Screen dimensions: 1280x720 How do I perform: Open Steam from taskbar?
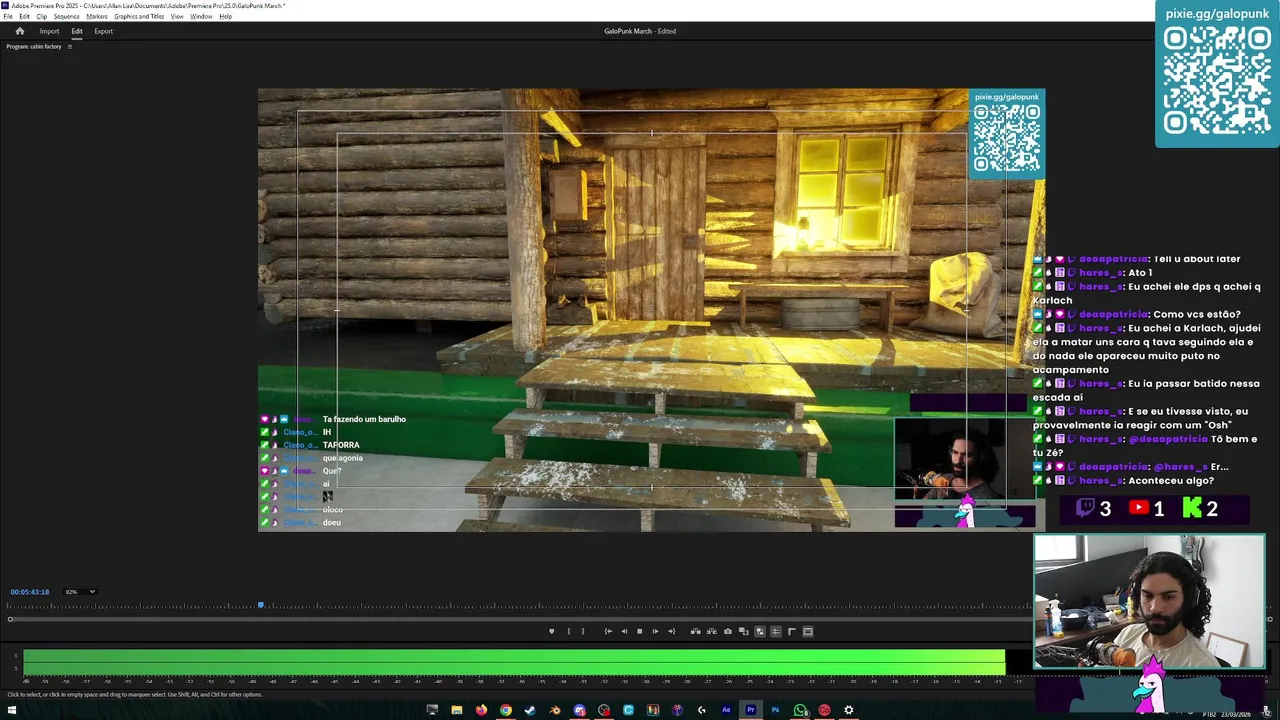[530, 710]
